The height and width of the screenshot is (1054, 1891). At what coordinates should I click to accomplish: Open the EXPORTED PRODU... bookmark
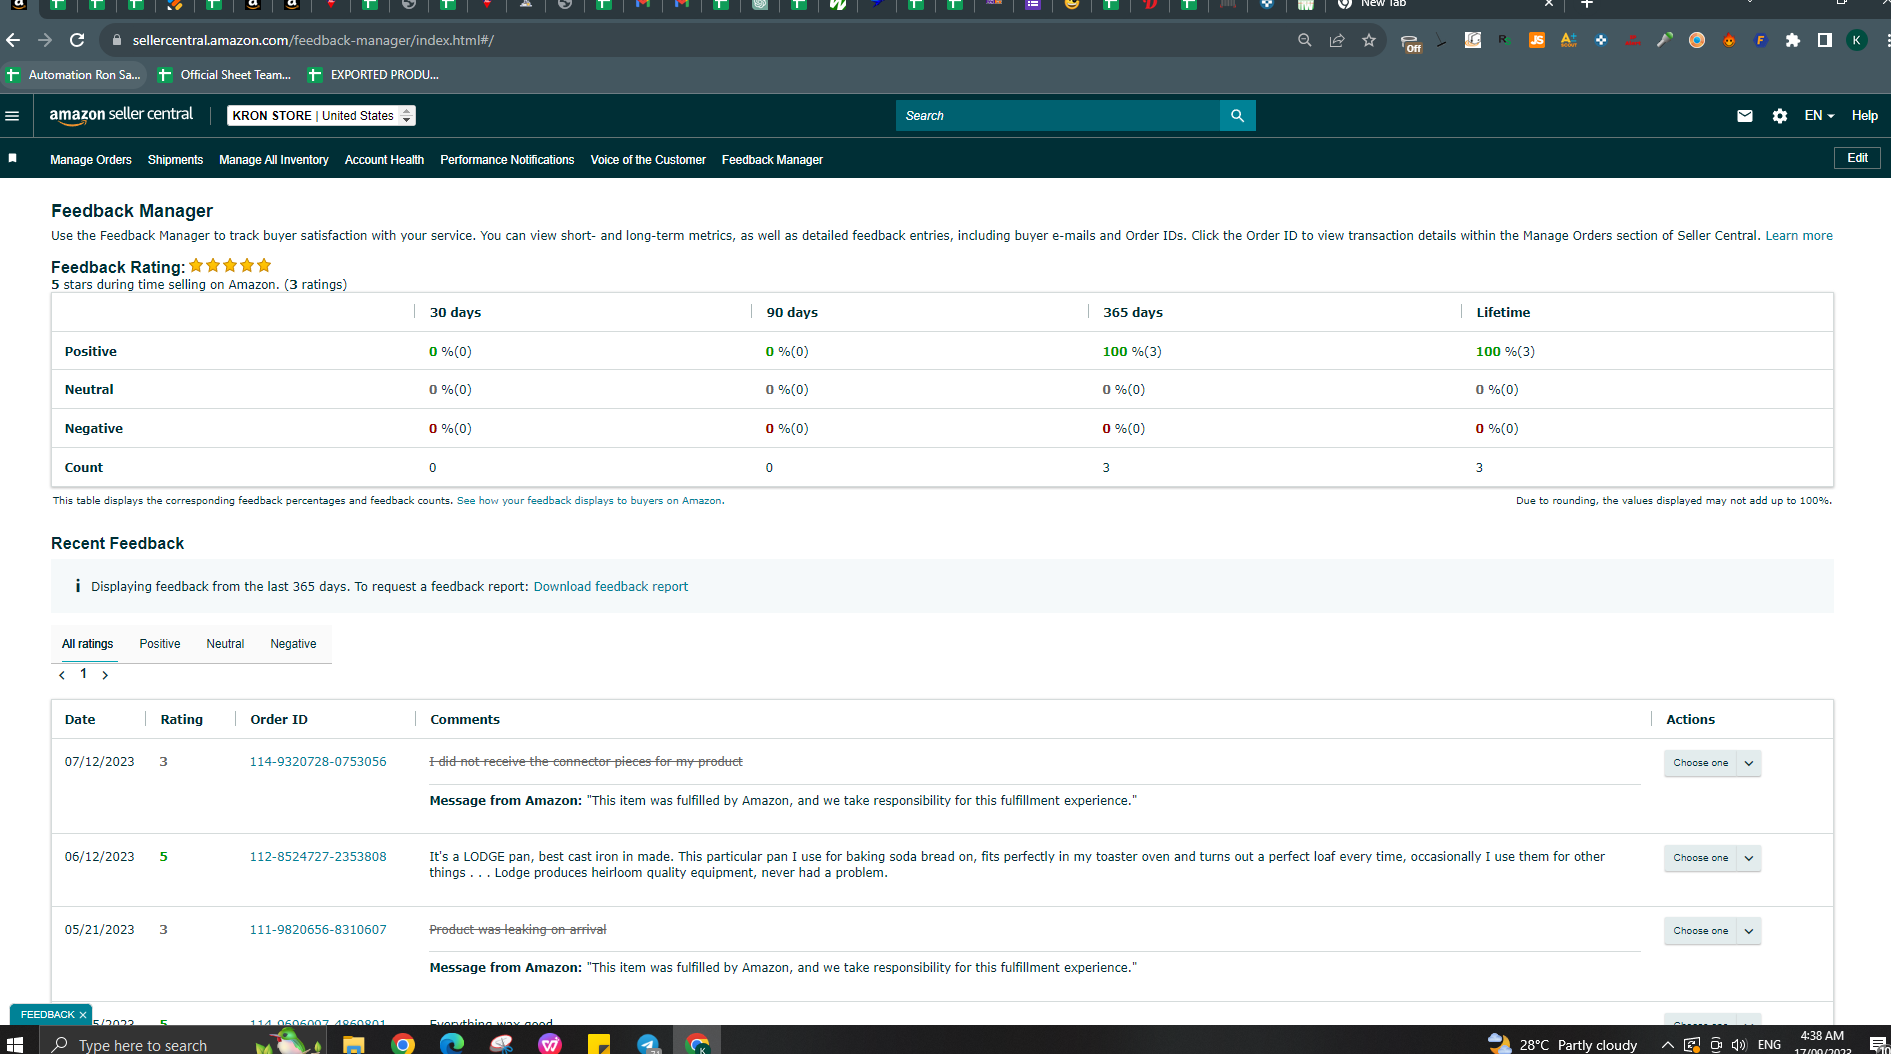(x=374, y=75)
